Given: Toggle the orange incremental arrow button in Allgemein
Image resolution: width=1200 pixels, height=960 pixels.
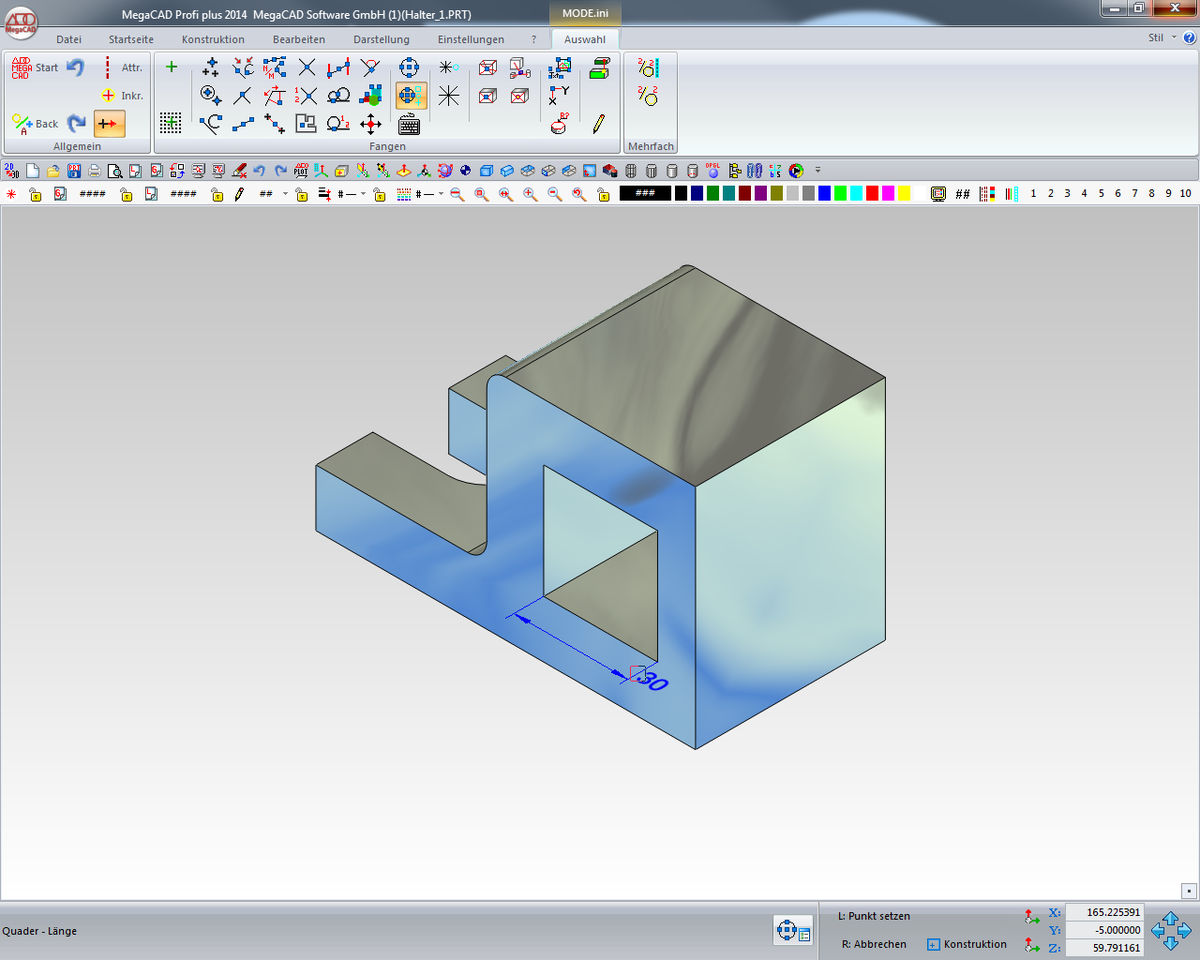Looking at the screenshot, I should 110,124.
